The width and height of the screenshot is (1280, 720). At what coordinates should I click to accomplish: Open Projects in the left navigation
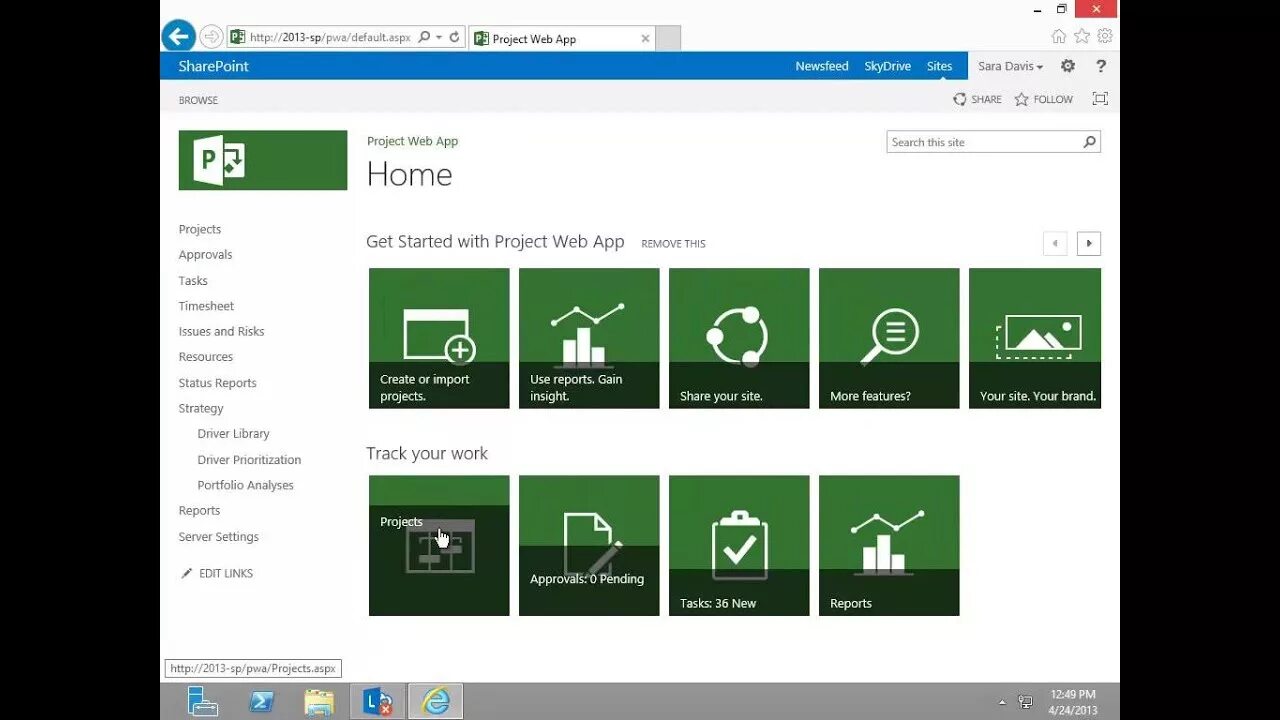click(200, 229)
